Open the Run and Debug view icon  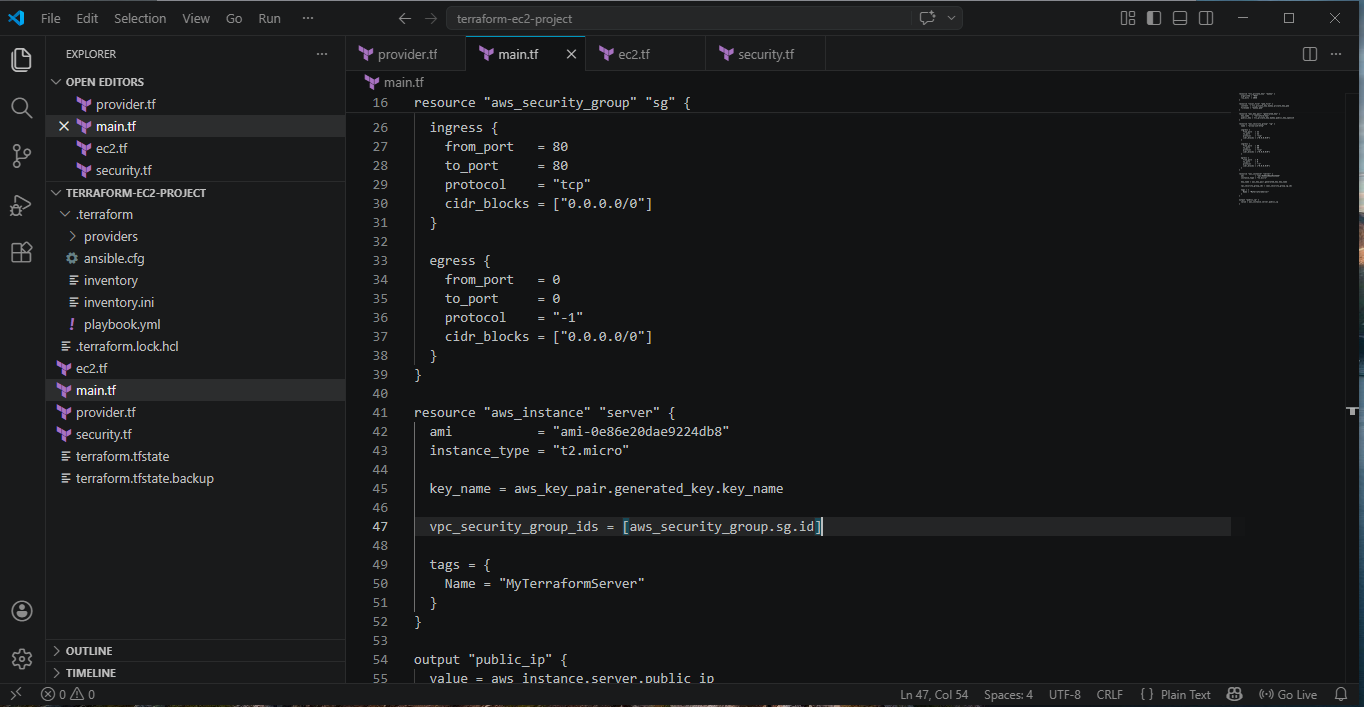pos(21,204)
